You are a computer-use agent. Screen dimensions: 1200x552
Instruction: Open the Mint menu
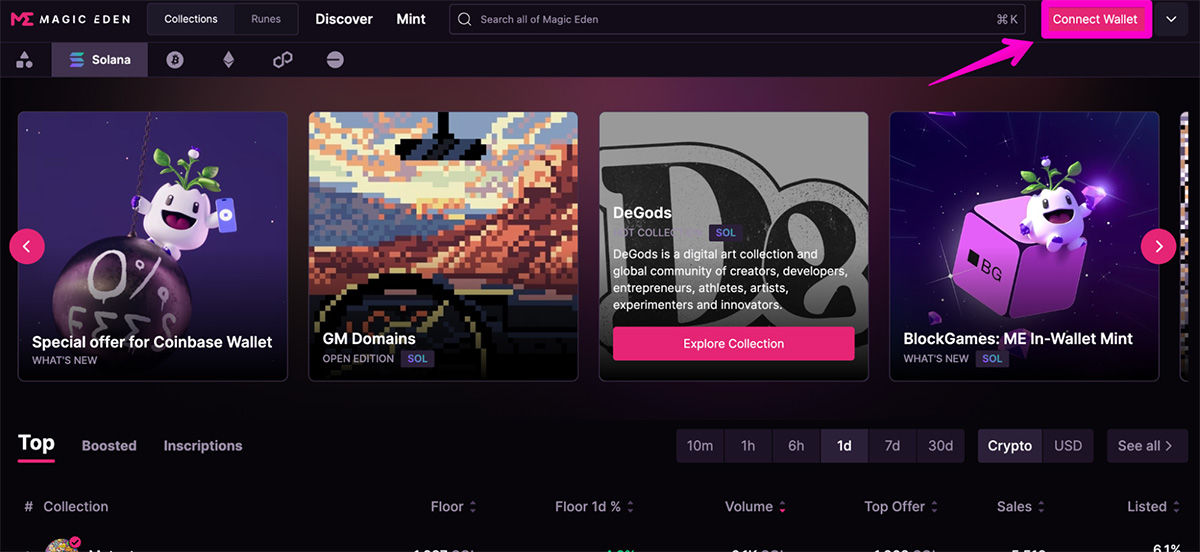[411, 19]
